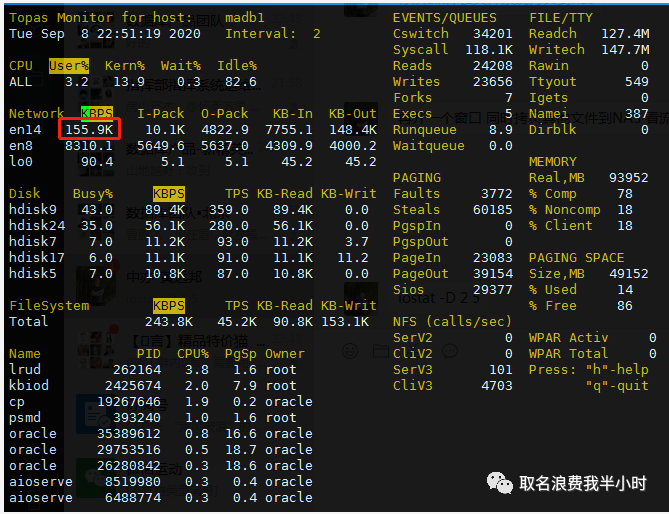This screenshot has height=514, width=669.
Task: Click the hdisk24 disk name
Action: click(x=37, y=226)
